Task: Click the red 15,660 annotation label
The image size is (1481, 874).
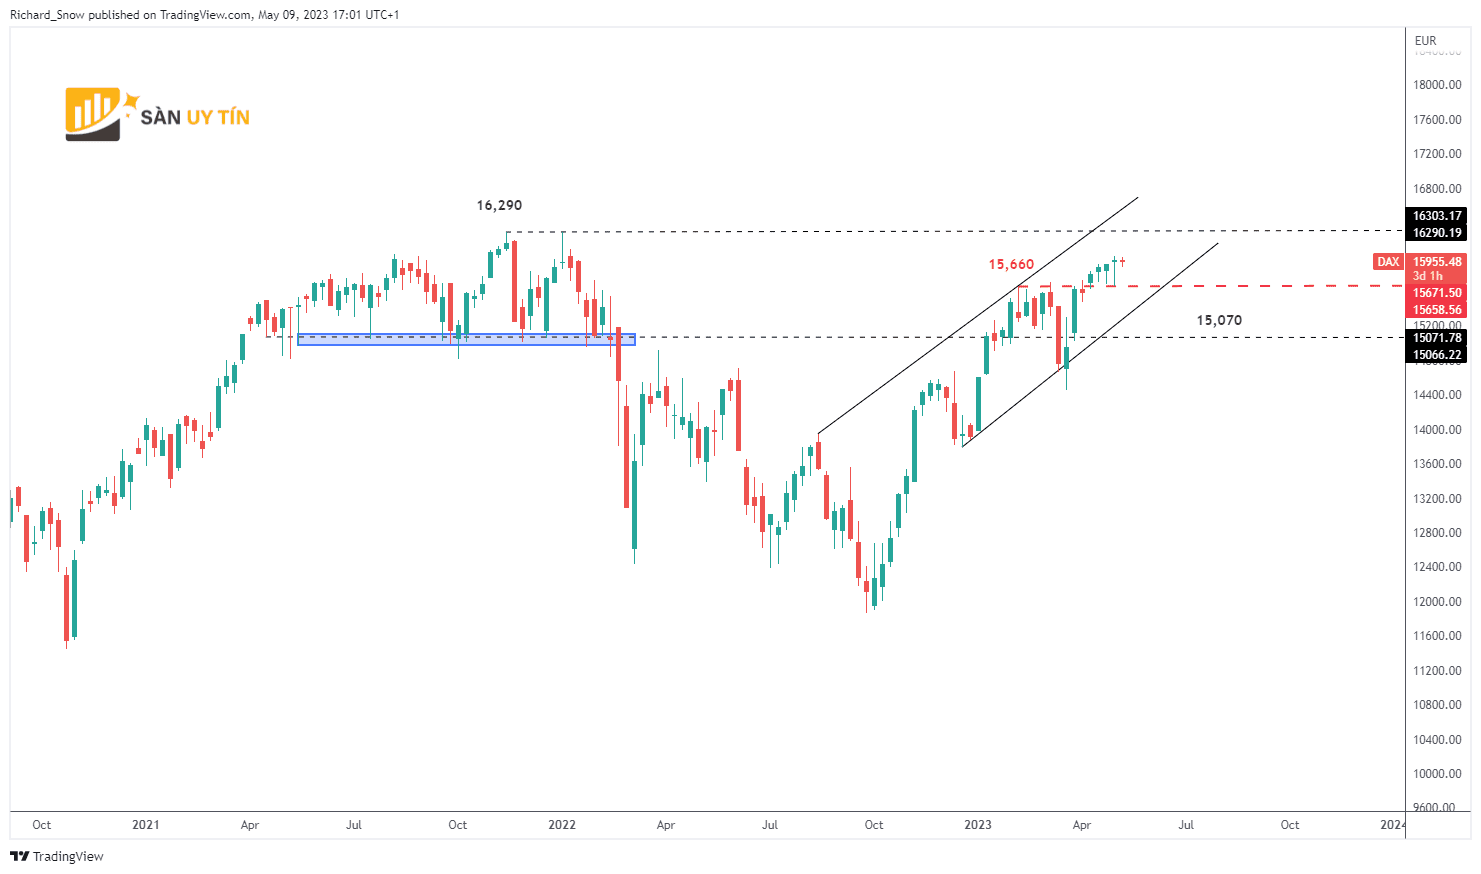Action: (1011, 264)
